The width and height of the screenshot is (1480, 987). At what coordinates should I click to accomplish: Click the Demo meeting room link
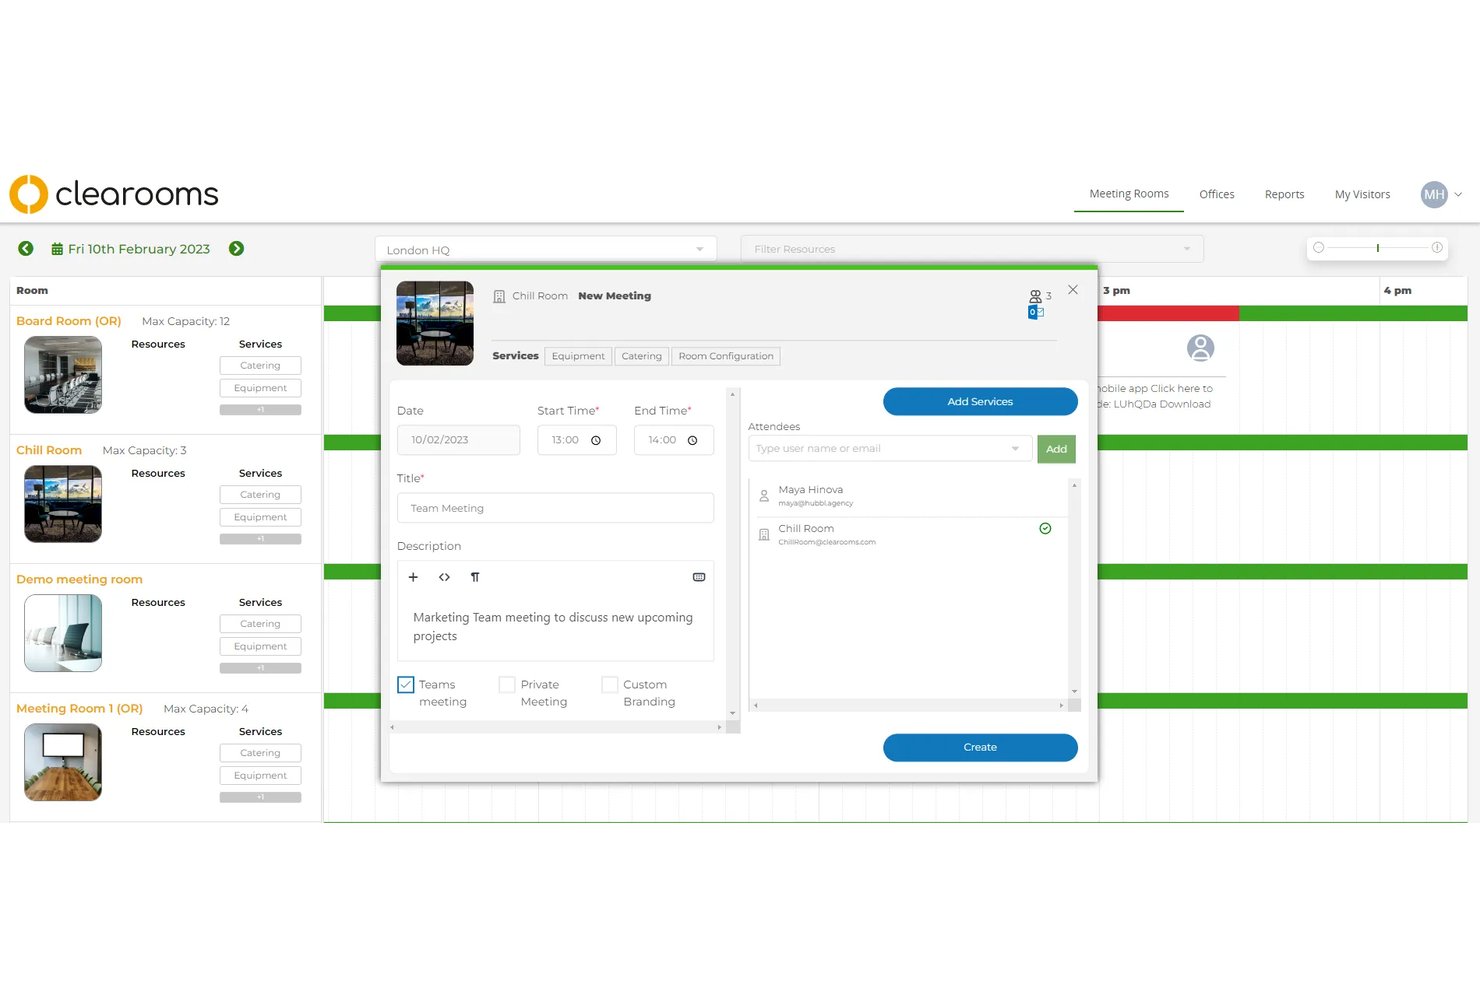79,579
